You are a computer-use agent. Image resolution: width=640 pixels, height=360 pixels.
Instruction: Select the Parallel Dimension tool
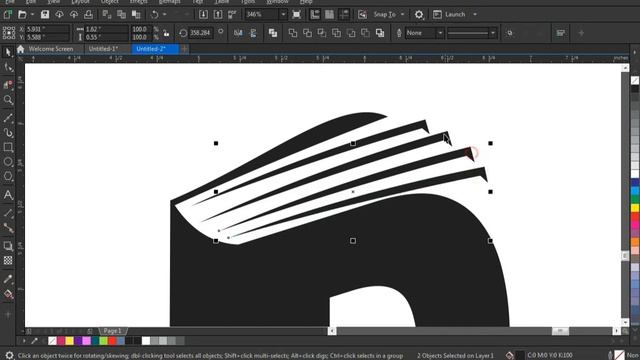(8, 213)
